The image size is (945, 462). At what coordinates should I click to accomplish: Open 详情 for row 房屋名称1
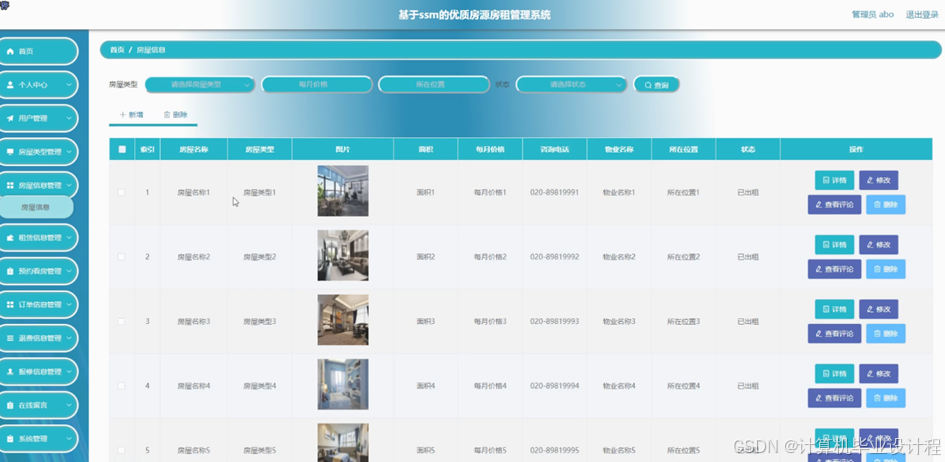pyautogui.click(x=834, y=180)
